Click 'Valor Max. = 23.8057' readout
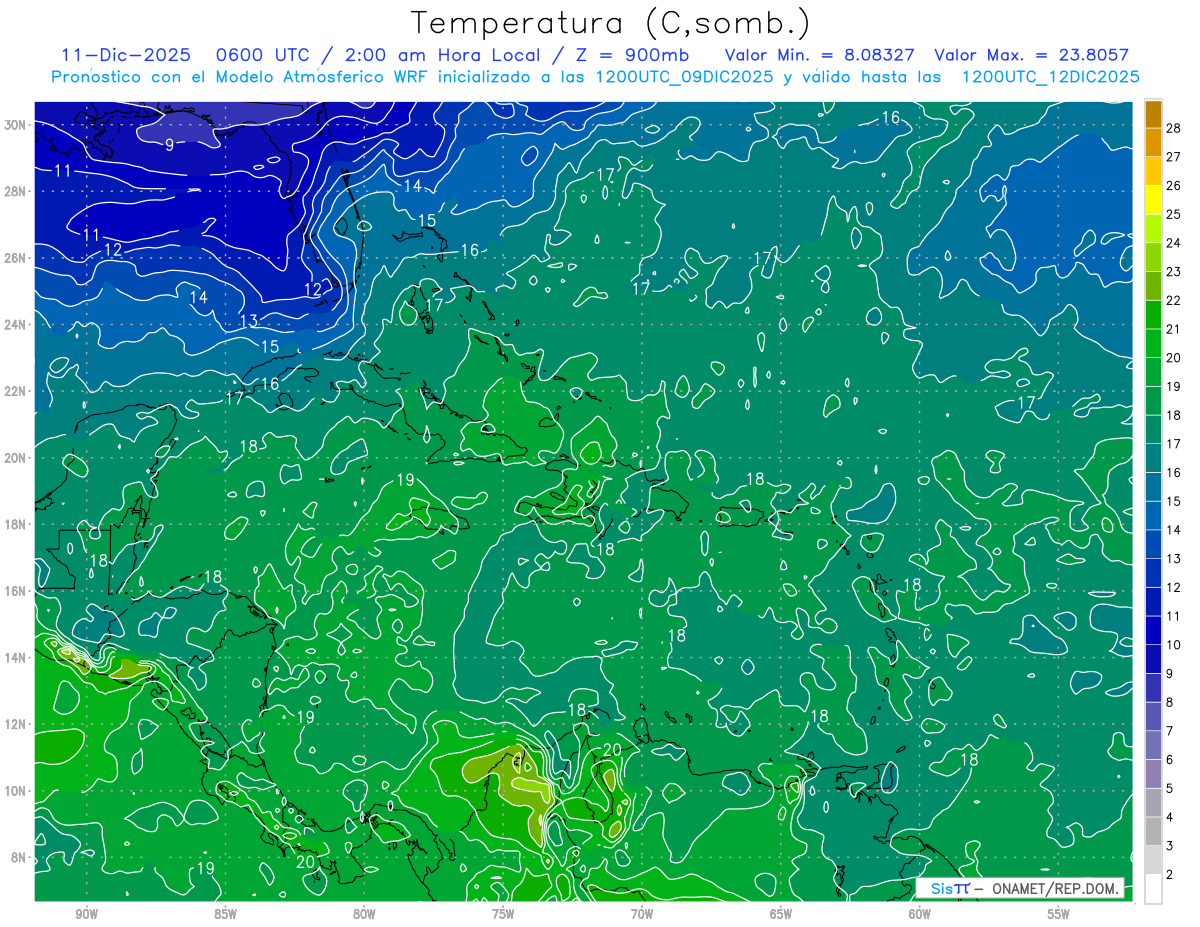Image resolution: width=1200 pixels, height=927 pixels. tap(1031, 55)
